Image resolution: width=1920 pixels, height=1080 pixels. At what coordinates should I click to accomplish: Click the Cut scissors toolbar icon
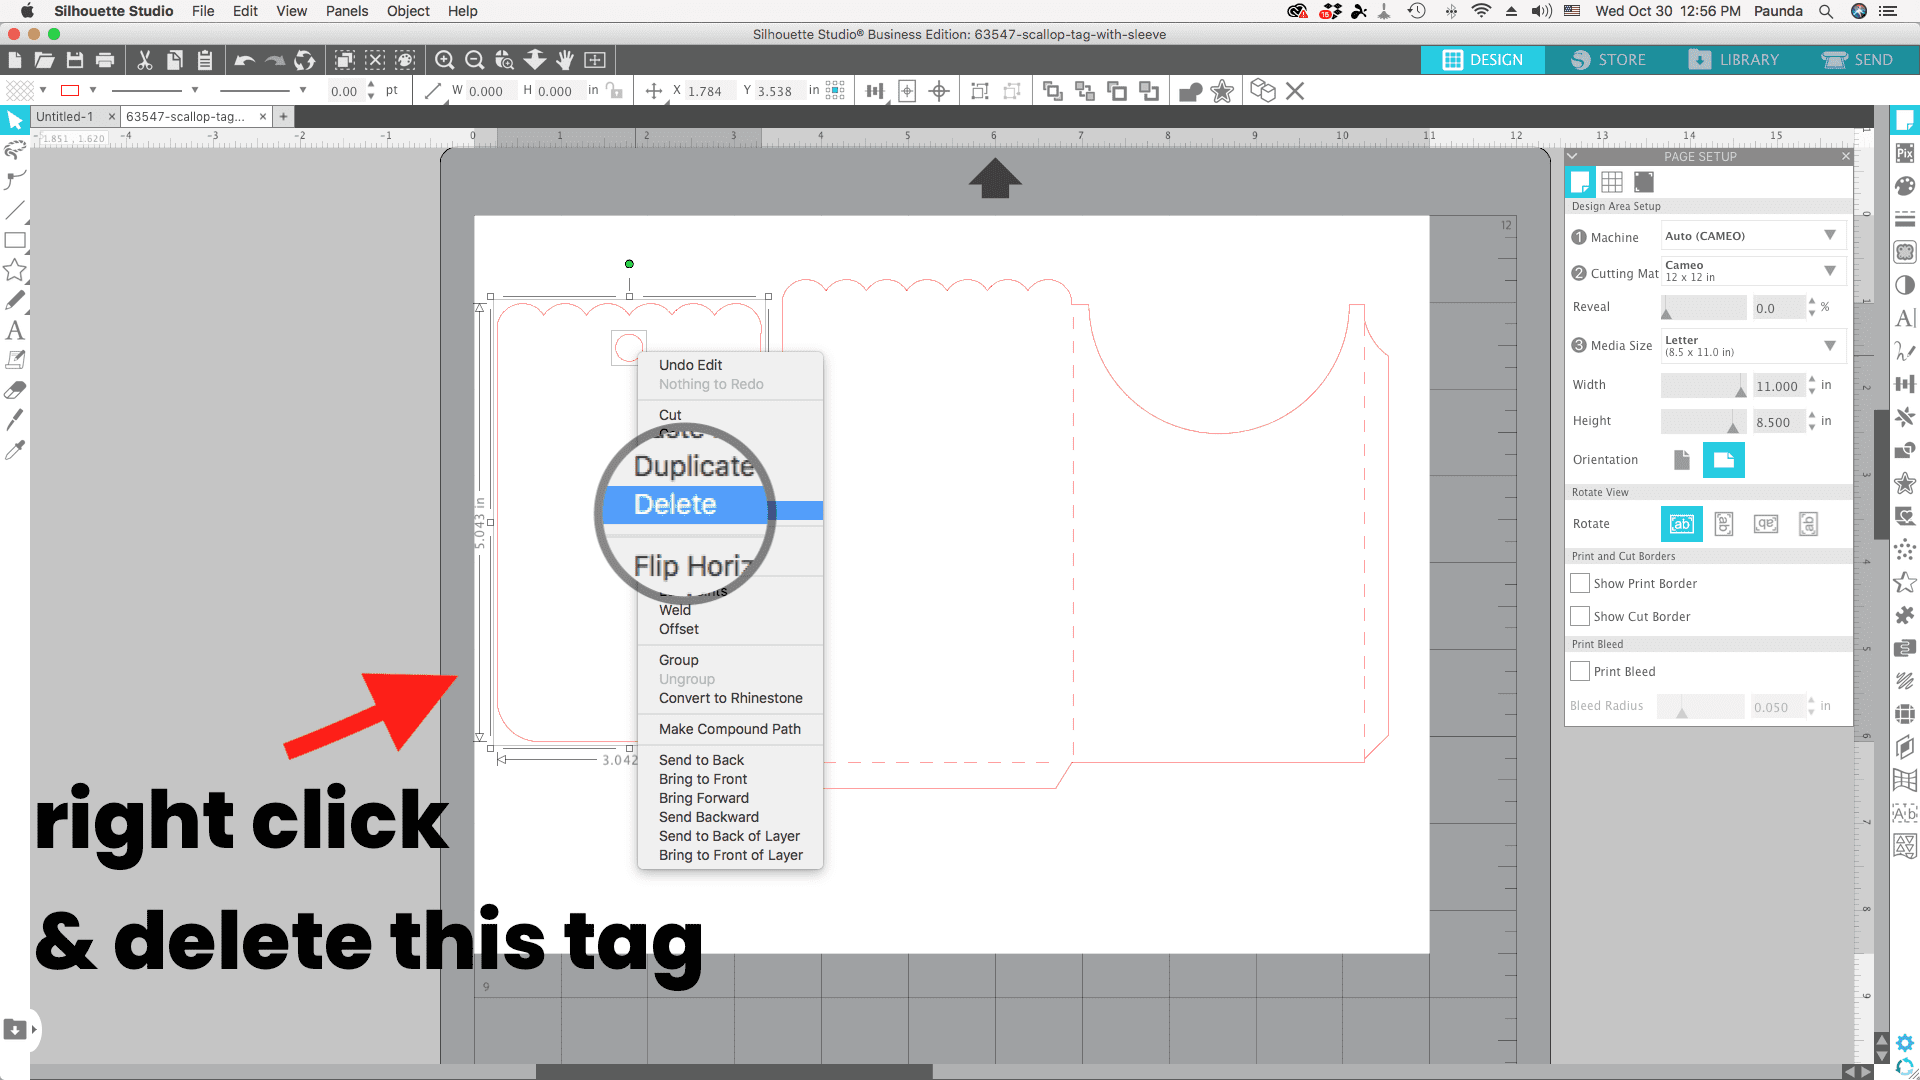click(x=145, y=60)
